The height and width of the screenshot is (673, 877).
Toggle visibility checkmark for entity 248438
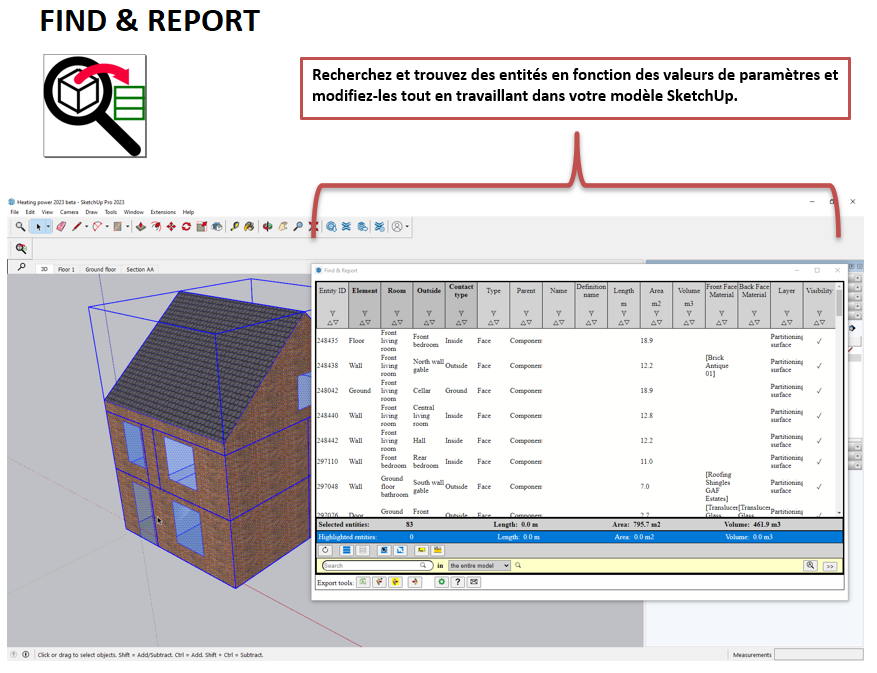[819, 366]
